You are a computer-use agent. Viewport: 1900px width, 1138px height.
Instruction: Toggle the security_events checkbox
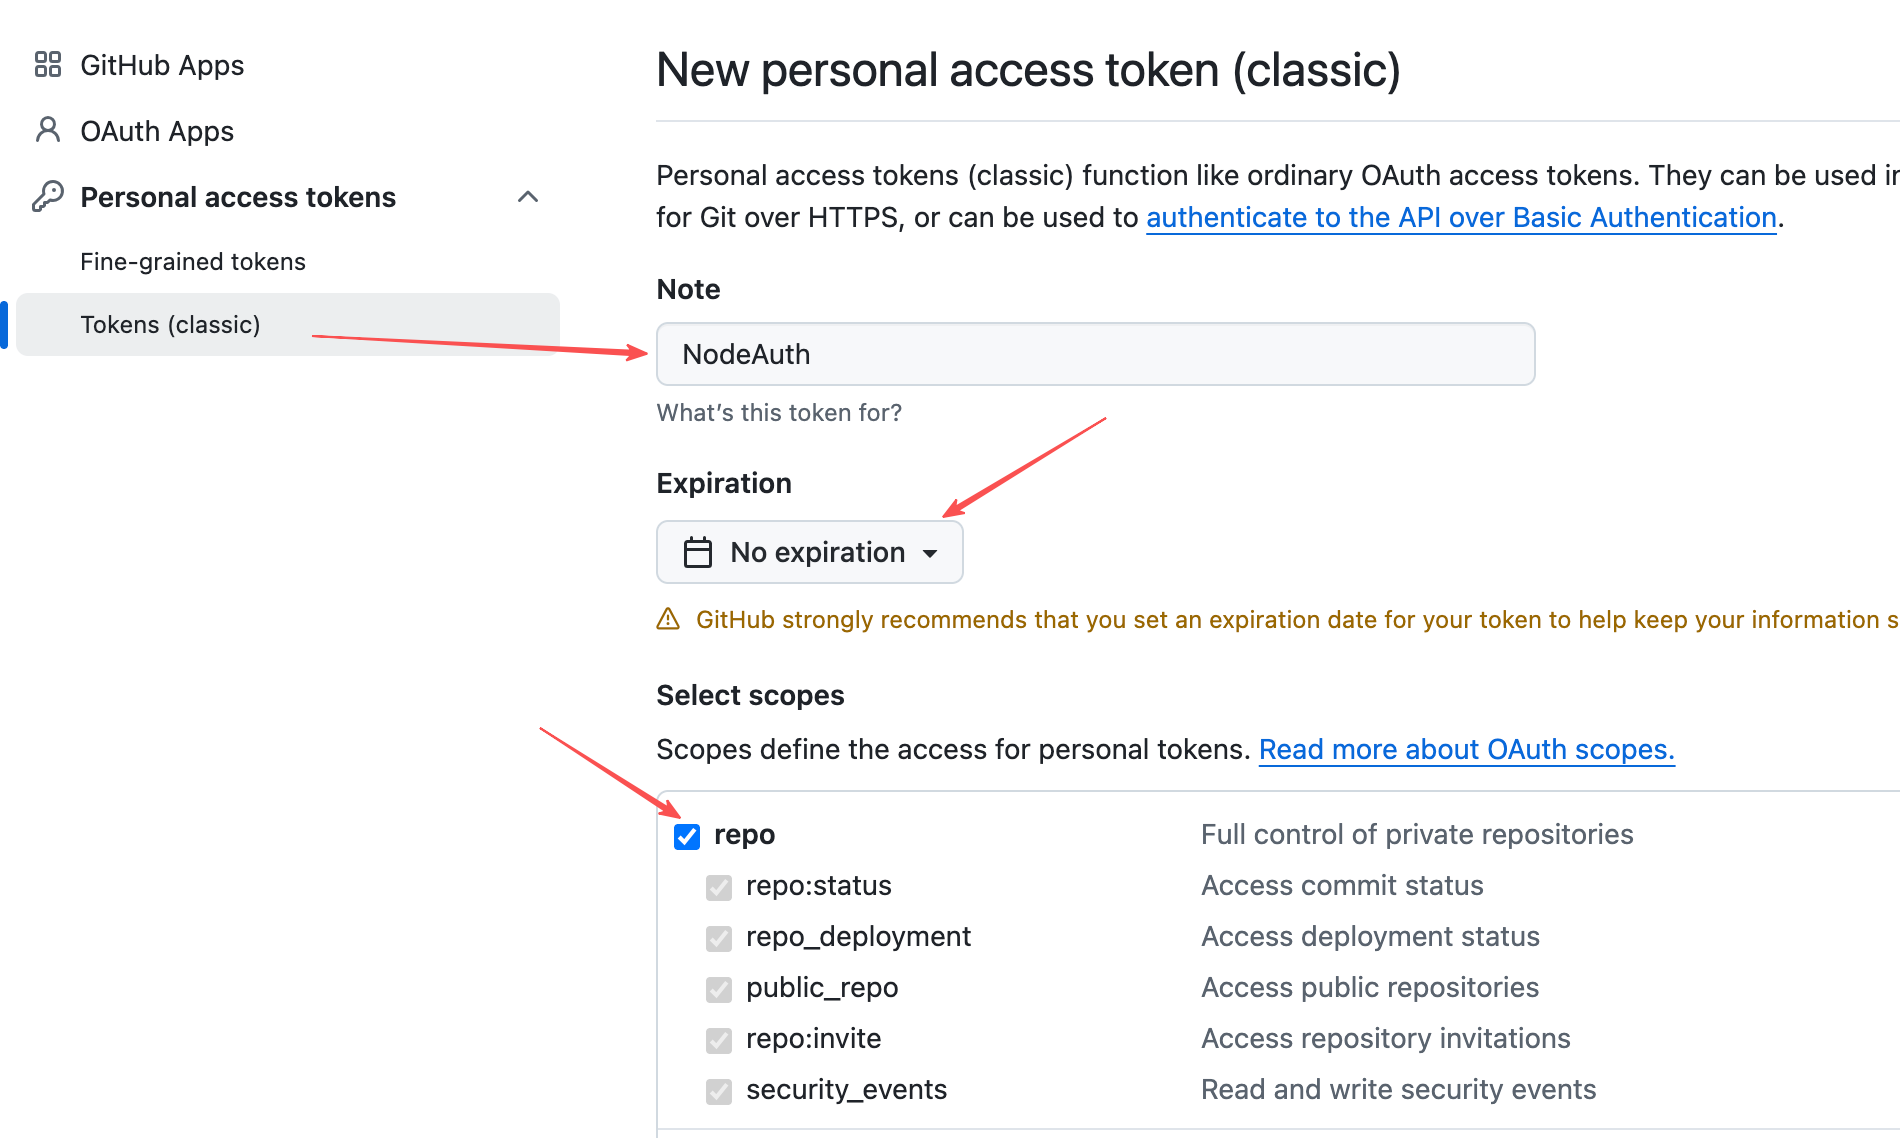pyautogui.click(x=719, y=1091)
